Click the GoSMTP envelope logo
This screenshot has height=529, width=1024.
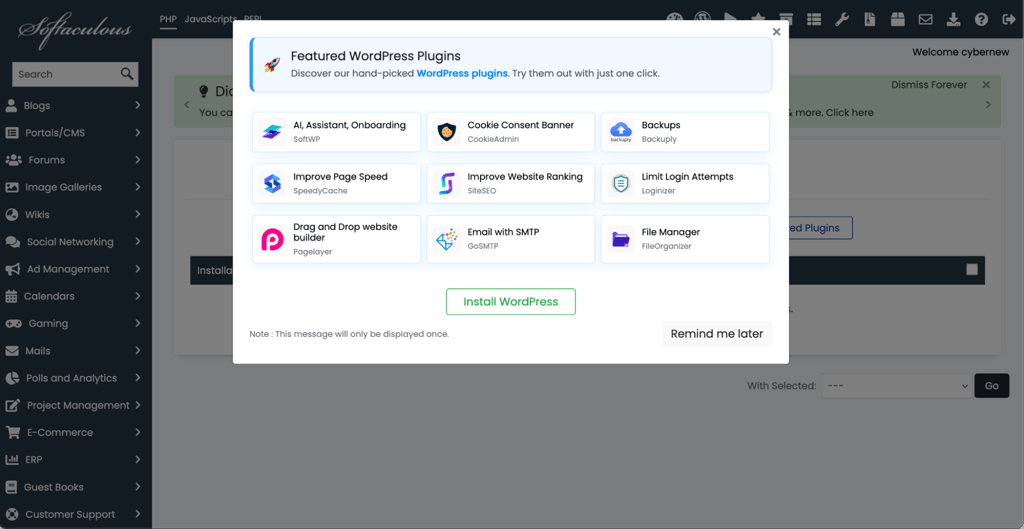[446, 239]
